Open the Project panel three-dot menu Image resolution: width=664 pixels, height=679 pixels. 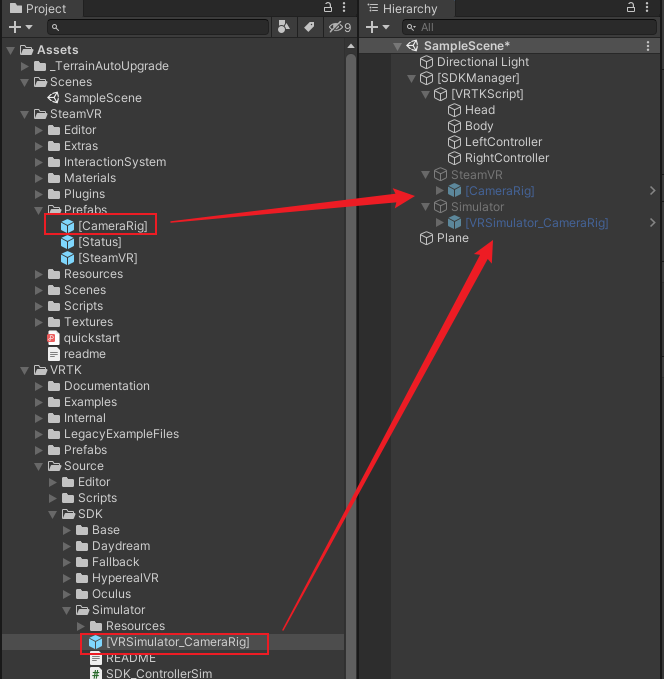point(344,7)
